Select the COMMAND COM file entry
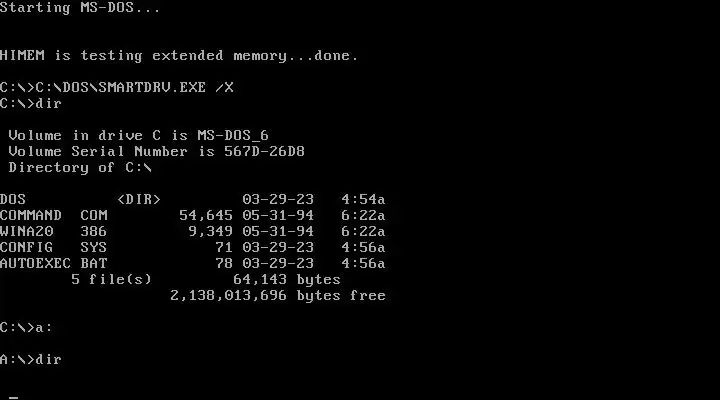720x400 pixels. [192, 215]
